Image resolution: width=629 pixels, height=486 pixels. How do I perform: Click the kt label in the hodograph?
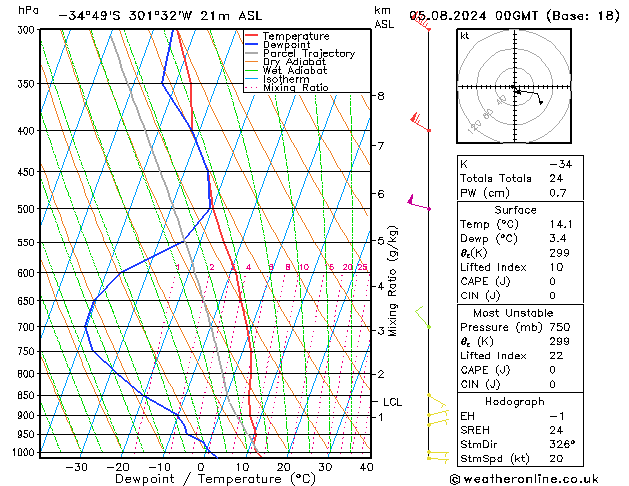pyautogui.click(x=465, y=36)
